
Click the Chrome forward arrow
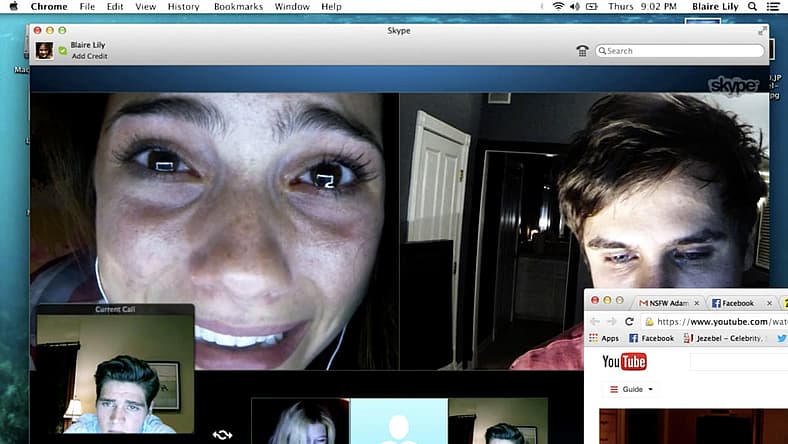(612, 321)
